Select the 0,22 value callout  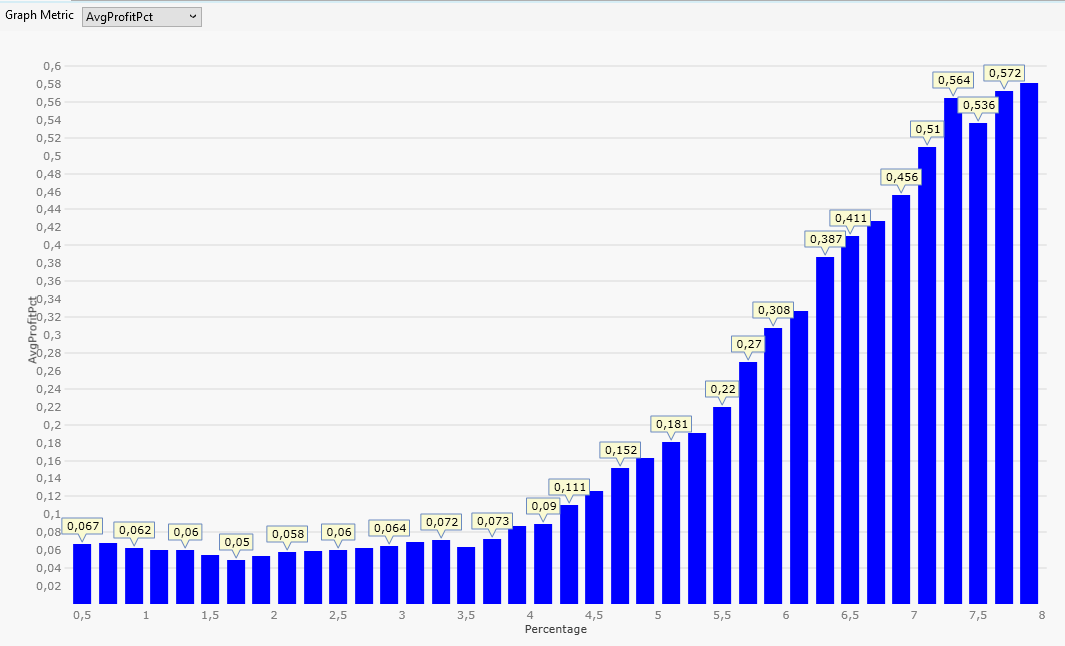tap(722, 389)
